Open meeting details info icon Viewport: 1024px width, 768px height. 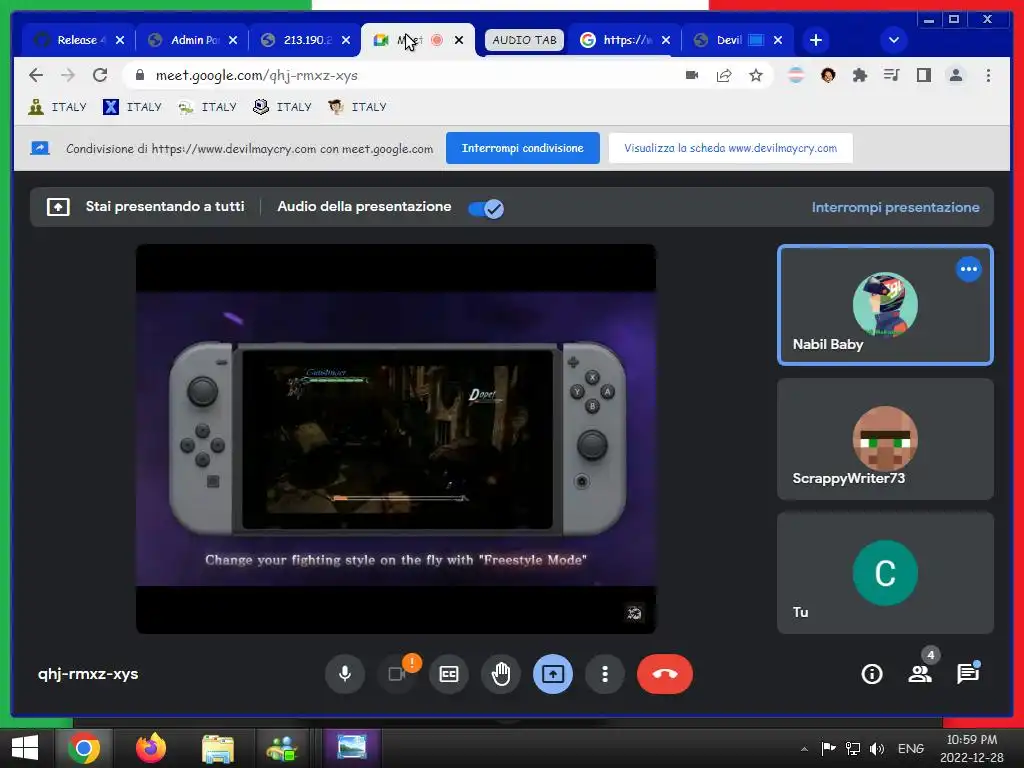[872, 674]
